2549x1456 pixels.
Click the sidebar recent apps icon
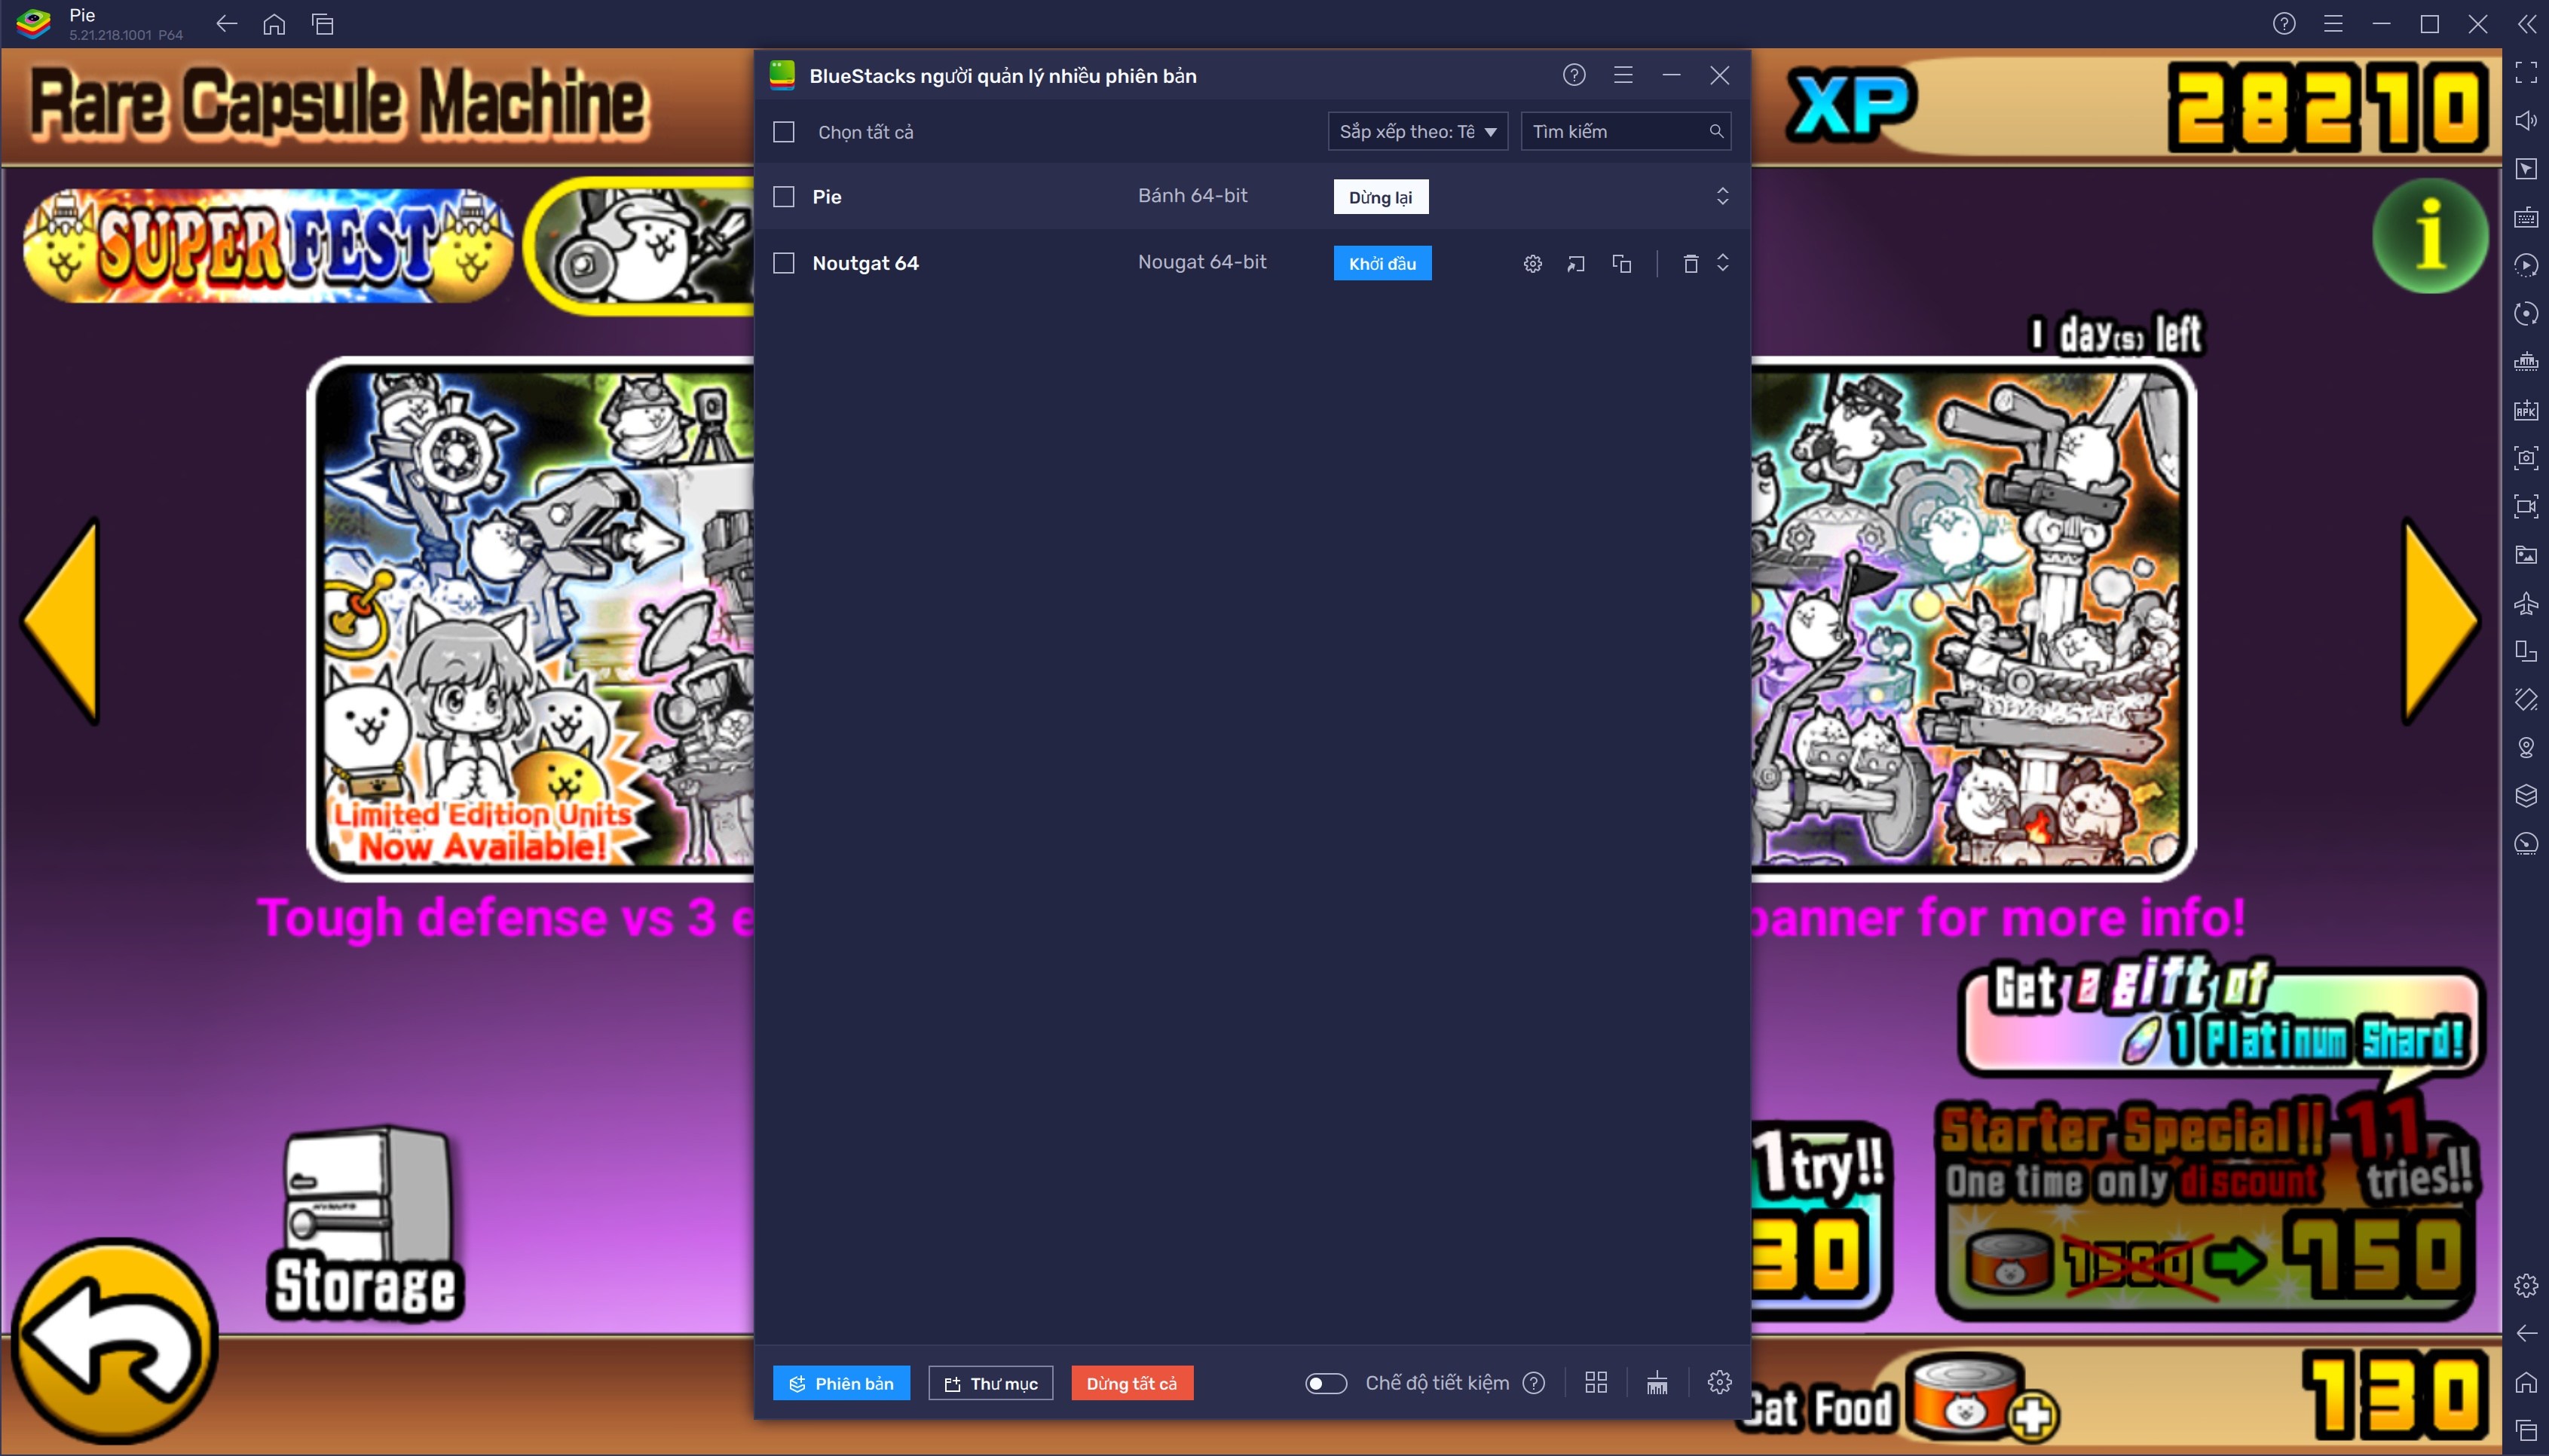pyautogui.click(x=2525, y=1430)
